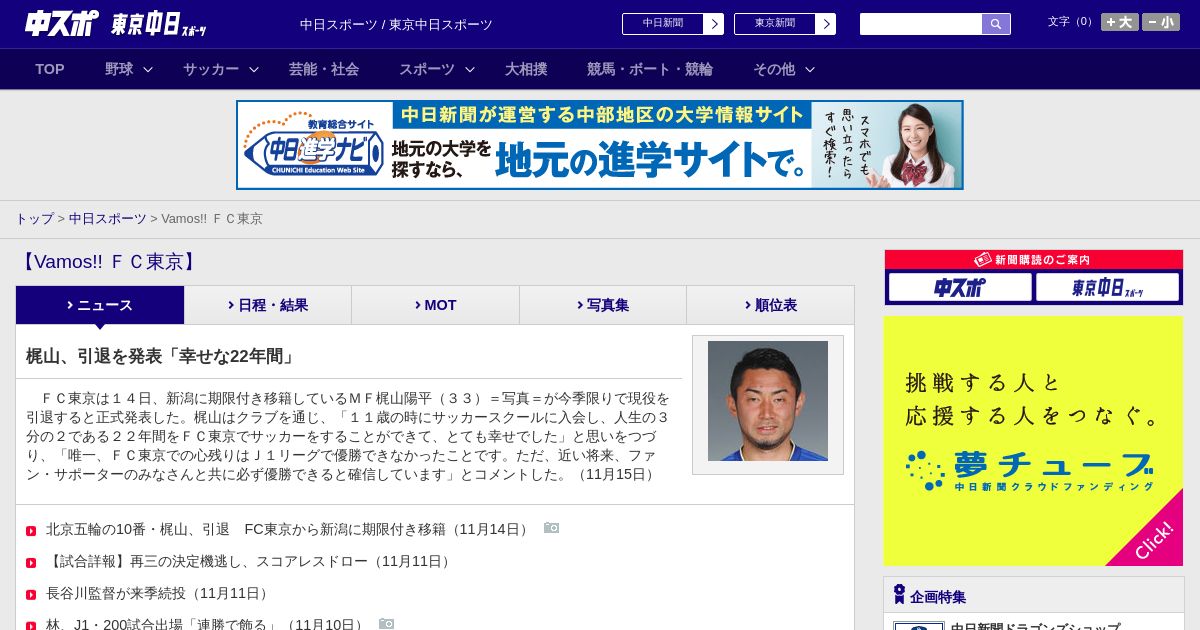
Task: Open the サッカー navigation menu
Action: [x=211, y=69]
